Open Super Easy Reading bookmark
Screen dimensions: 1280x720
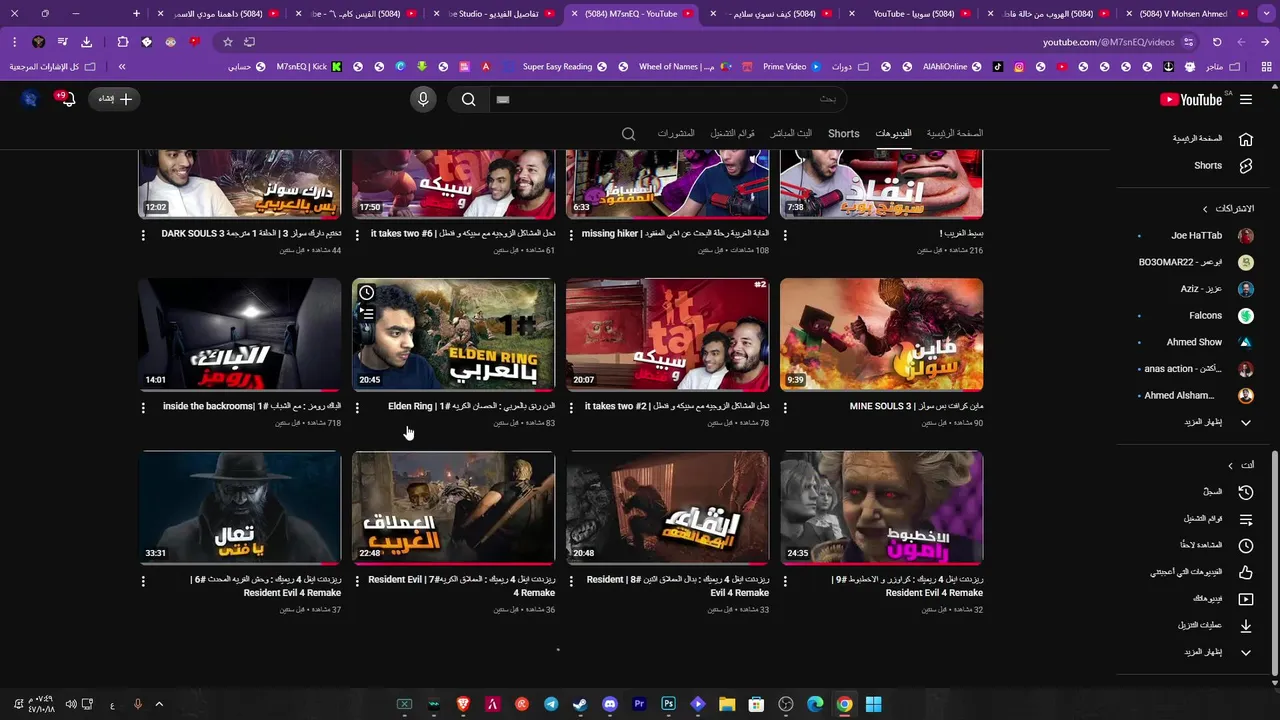pyautogui.click(x=564, y=67)
